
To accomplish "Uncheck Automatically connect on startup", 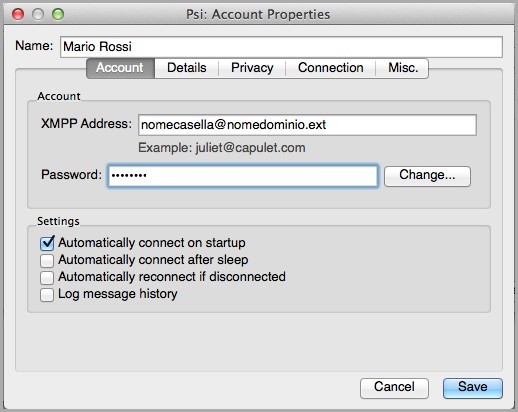I will [47, 243].
